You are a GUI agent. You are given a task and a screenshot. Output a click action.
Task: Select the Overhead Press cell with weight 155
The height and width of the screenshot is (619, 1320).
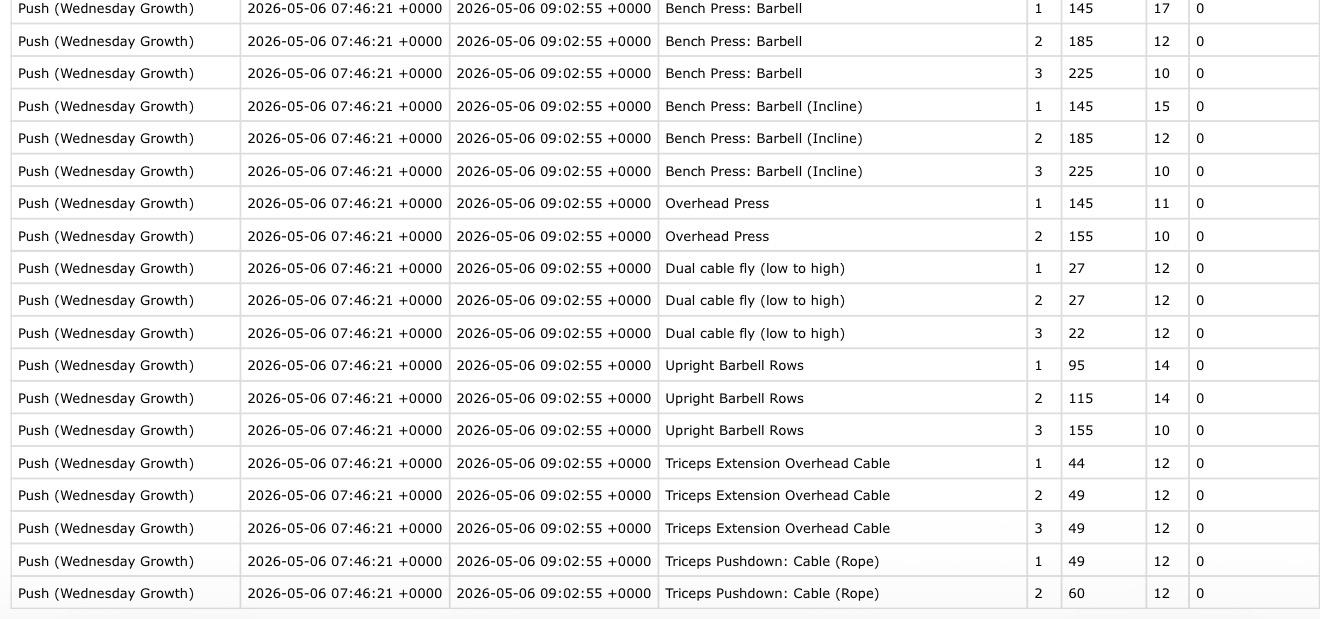click(x=717, y=236)
